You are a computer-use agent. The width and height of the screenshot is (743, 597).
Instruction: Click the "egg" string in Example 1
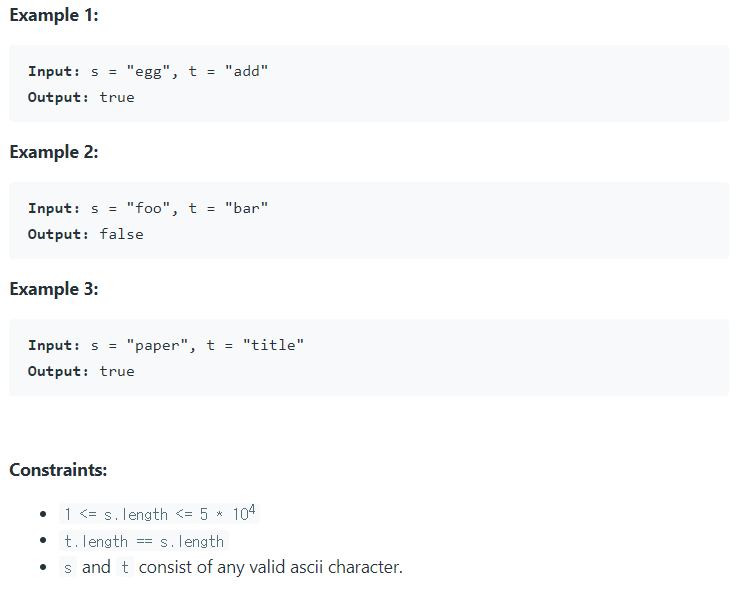click(148, 72)
